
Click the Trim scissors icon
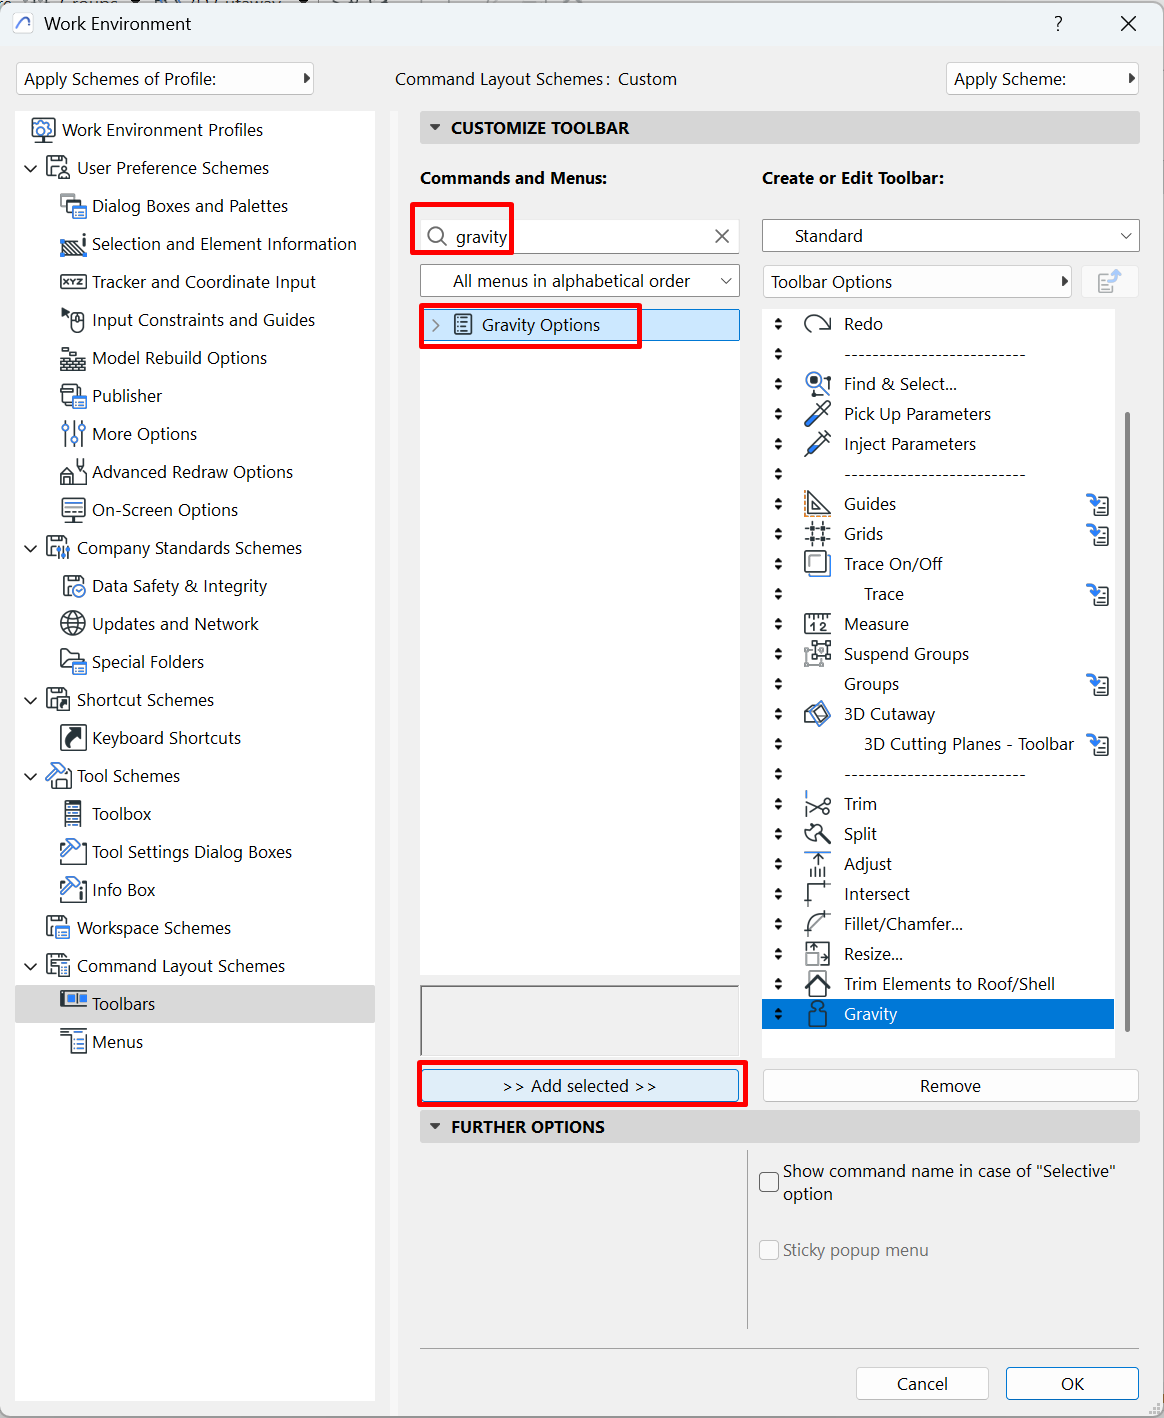pos(817,804)
